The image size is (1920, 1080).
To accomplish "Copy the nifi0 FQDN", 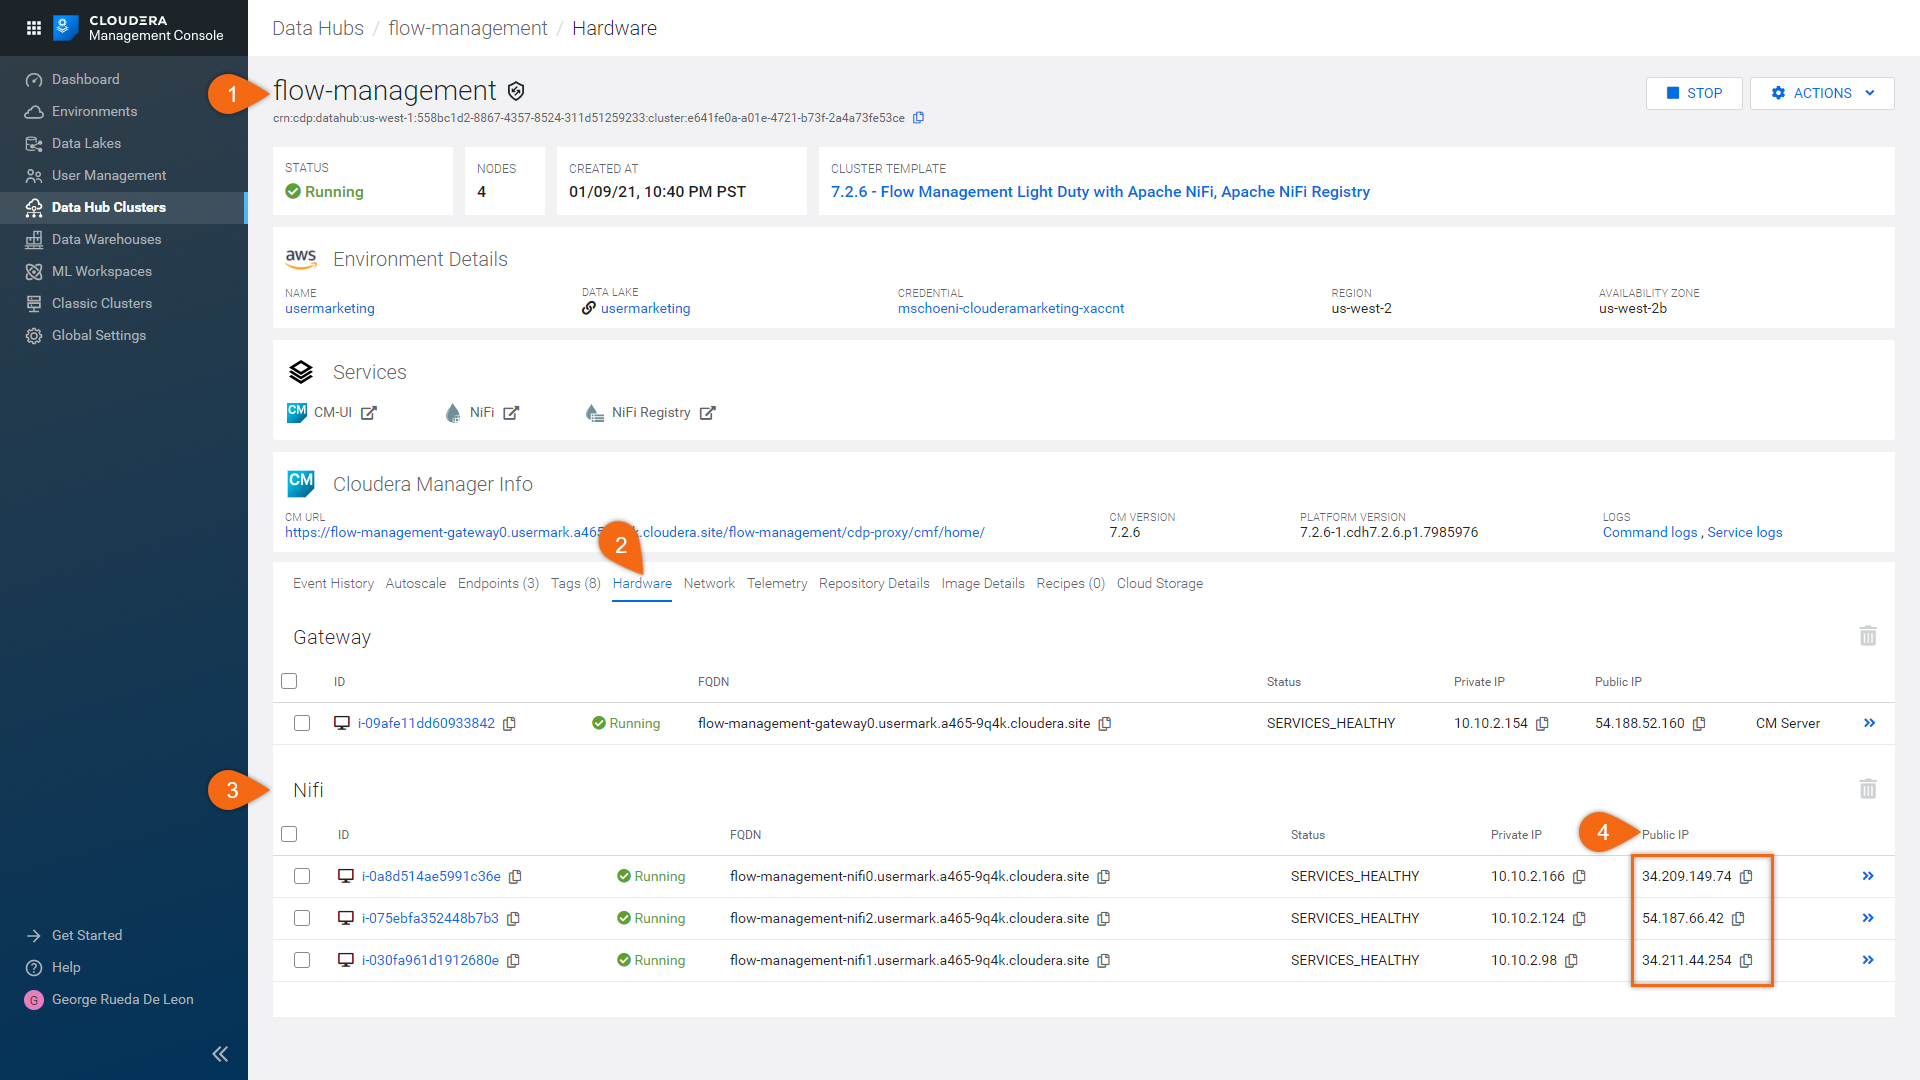I will (1104, 877).
